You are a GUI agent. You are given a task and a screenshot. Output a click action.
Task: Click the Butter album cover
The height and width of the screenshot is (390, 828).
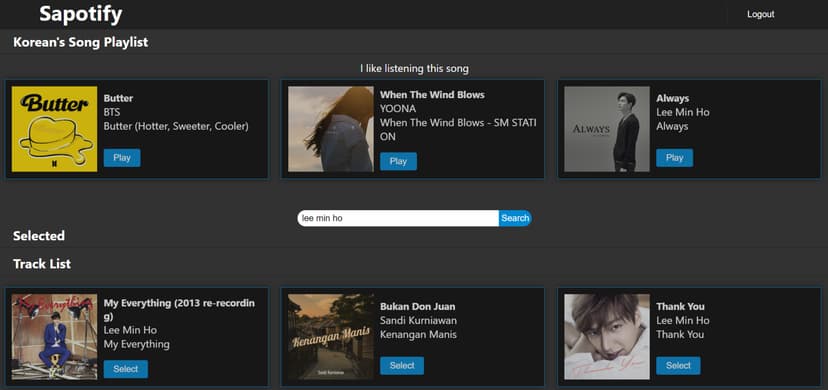[54, 129]
